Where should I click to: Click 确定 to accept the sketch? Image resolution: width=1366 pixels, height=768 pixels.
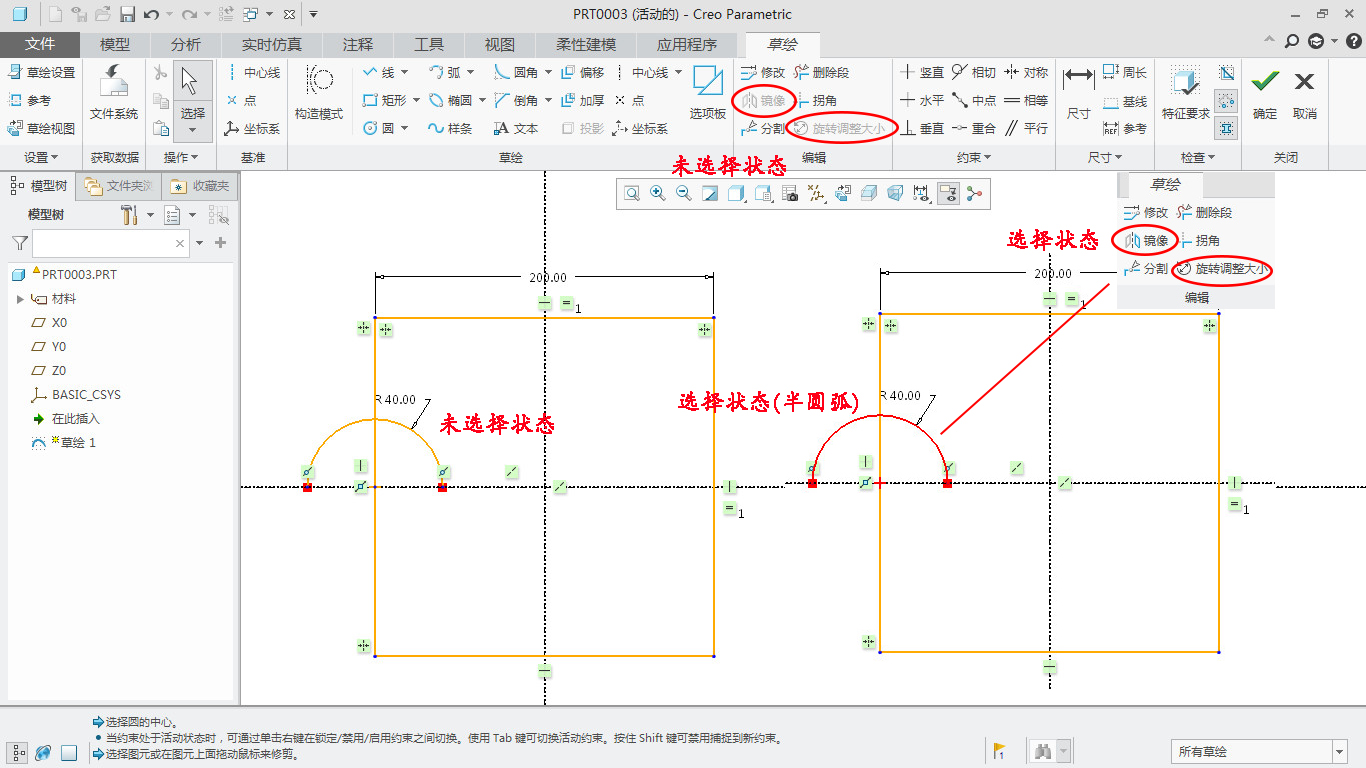point(1265,94)
